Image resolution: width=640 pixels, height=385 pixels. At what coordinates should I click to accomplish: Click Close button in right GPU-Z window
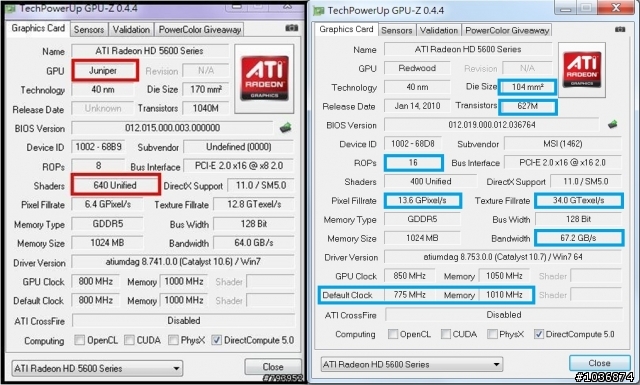pos(599,363)
